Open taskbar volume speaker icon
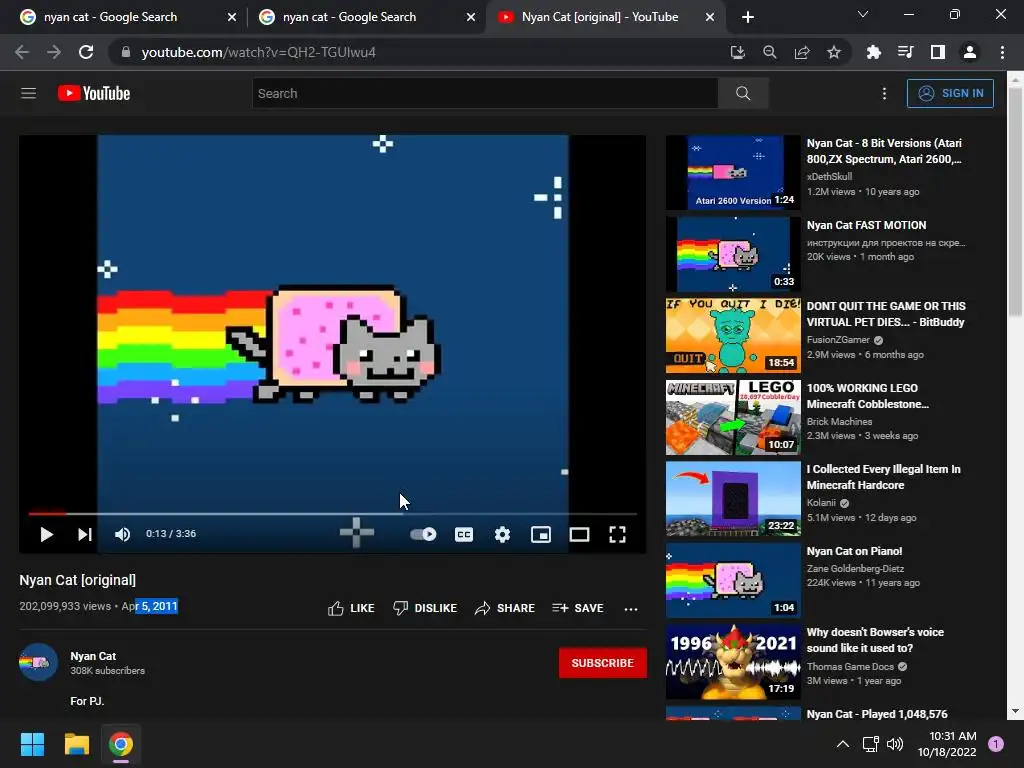The height and width of the screenshot is (768, 1024). click(x=895, y=744)
